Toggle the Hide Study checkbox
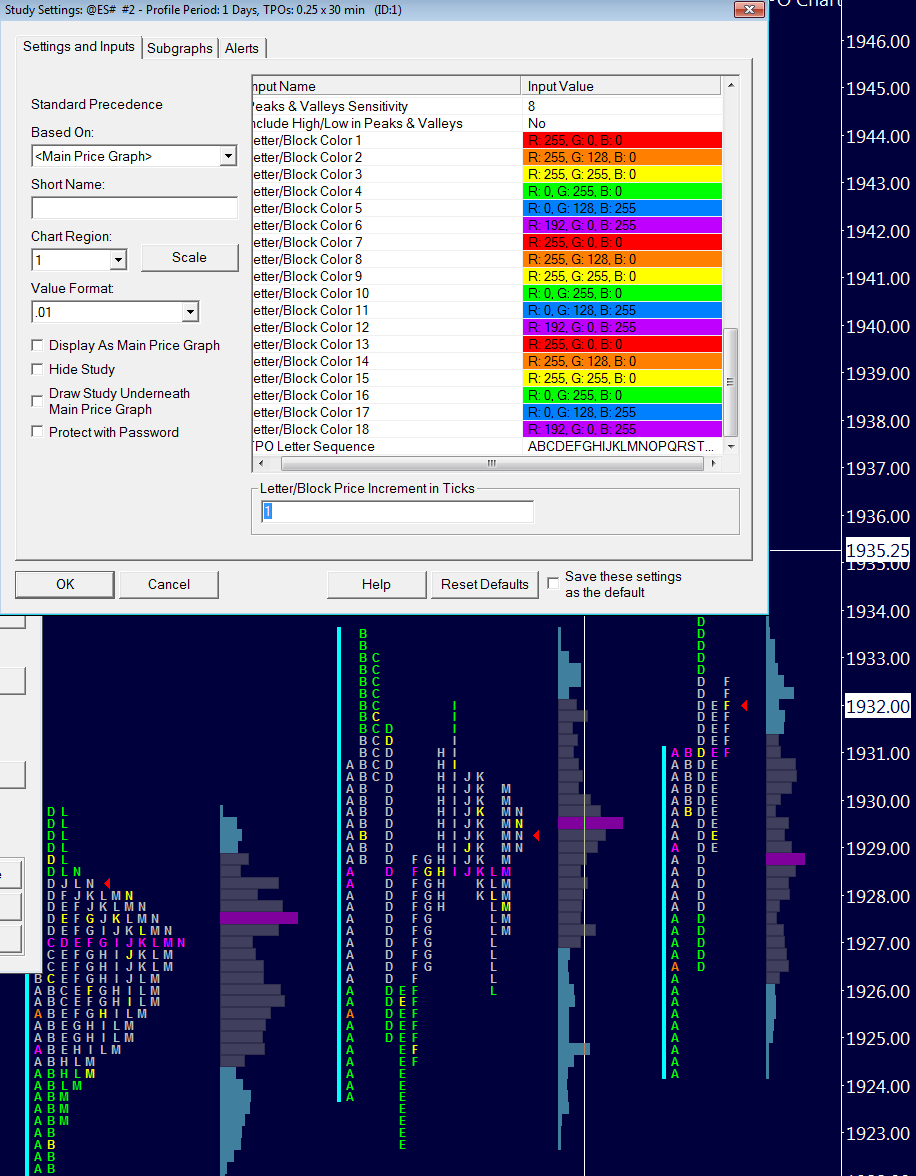 point(38,369)
